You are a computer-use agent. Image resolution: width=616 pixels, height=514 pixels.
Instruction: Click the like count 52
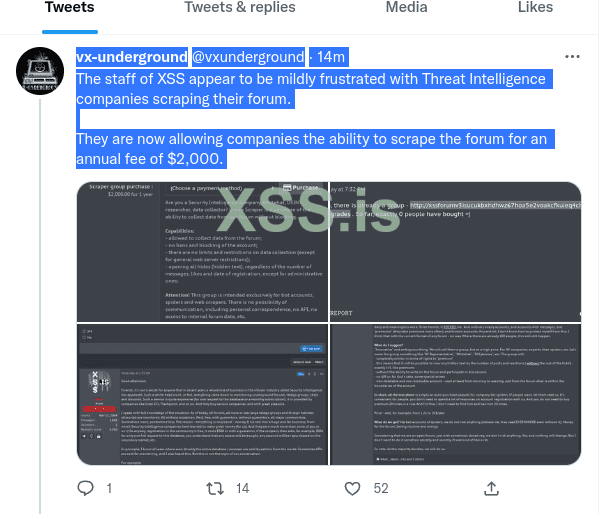[381, 488]
